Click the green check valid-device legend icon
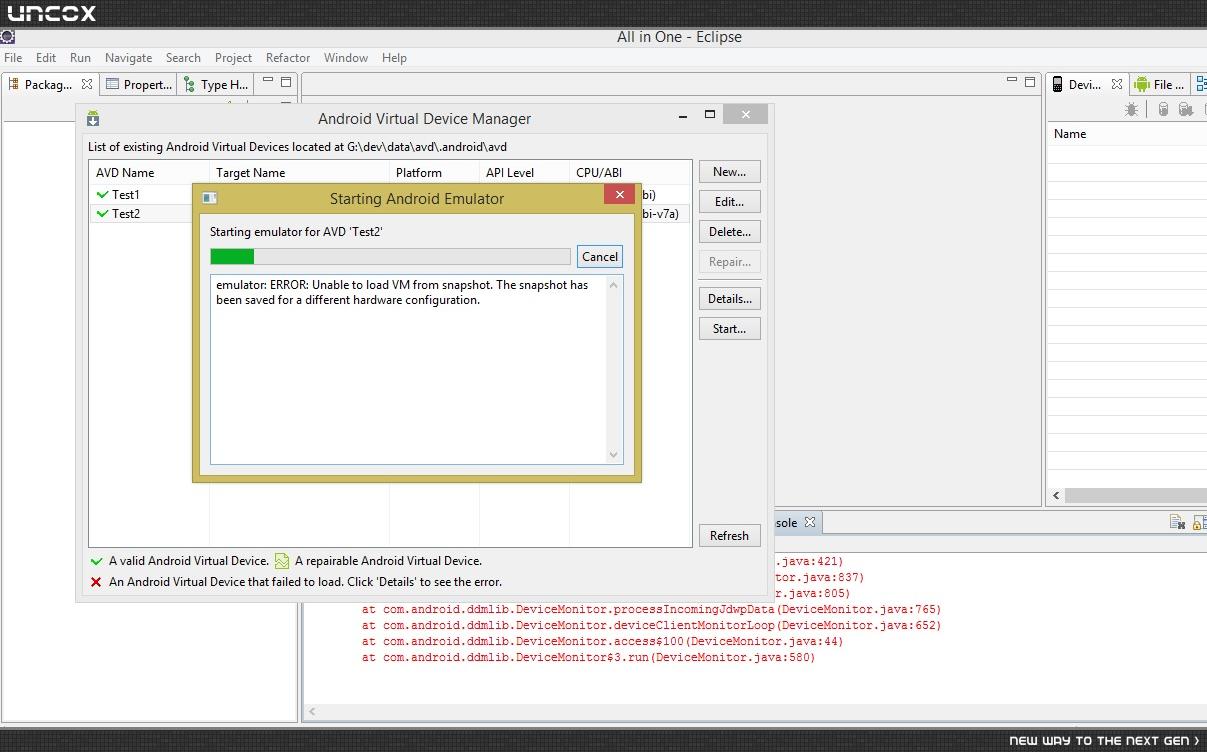1207x752 pixels. pyautogui.click(x=96, y=561)
